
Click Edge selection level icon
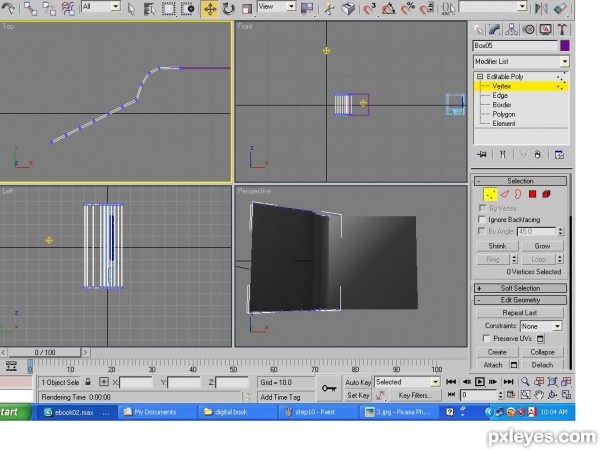tap(505, 194)
